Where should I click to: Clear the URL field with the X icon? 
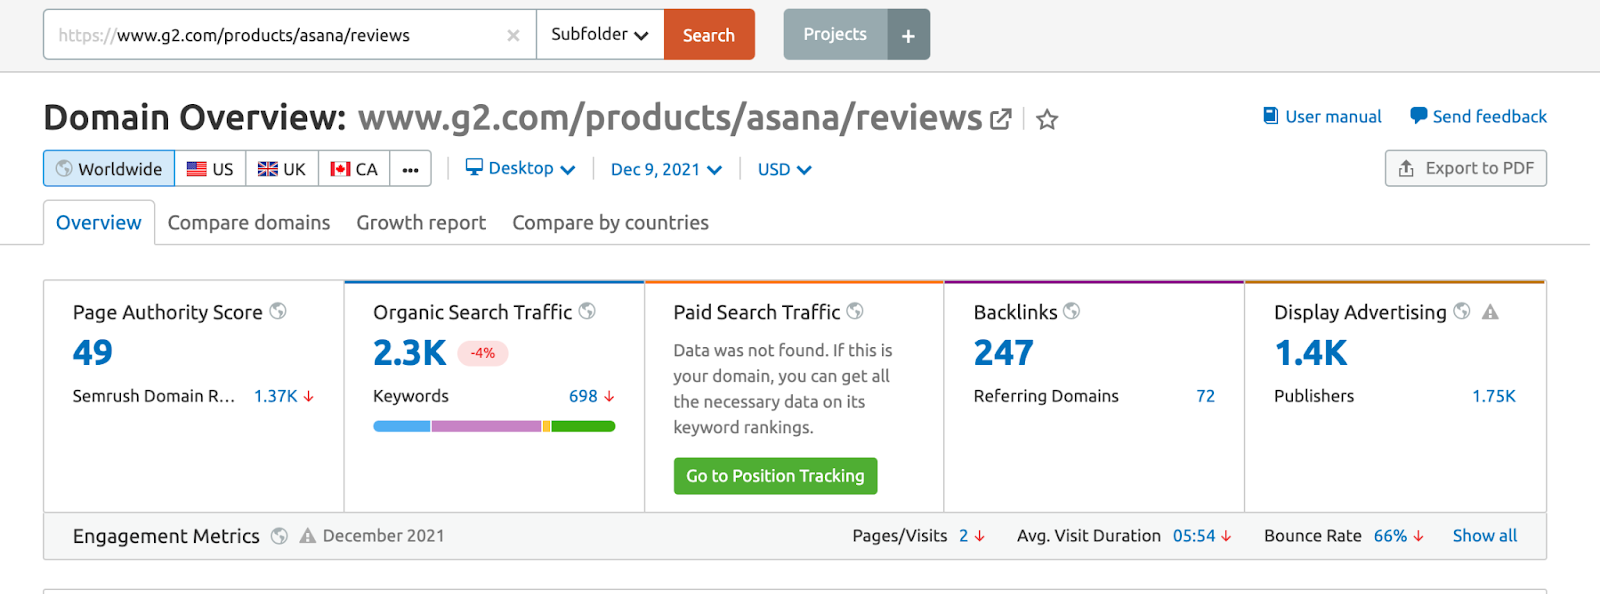point(513,35)
